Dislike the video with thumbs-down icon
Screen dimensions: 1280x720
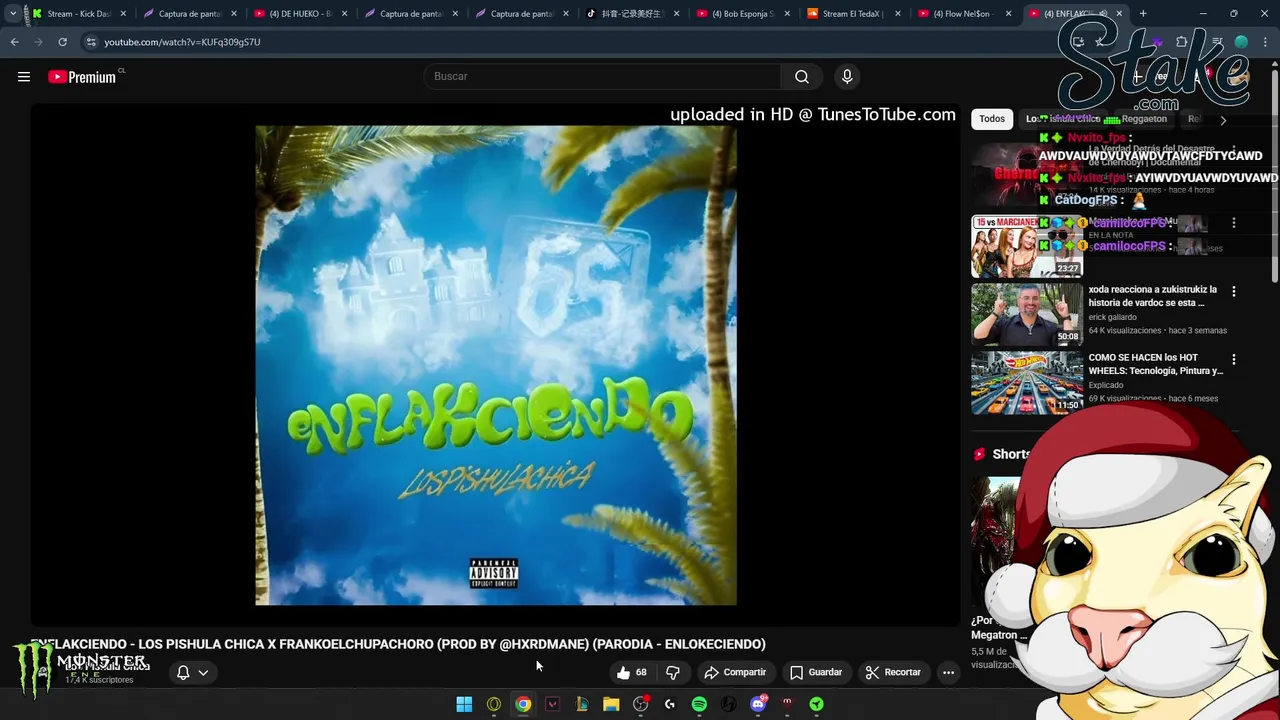673,672
